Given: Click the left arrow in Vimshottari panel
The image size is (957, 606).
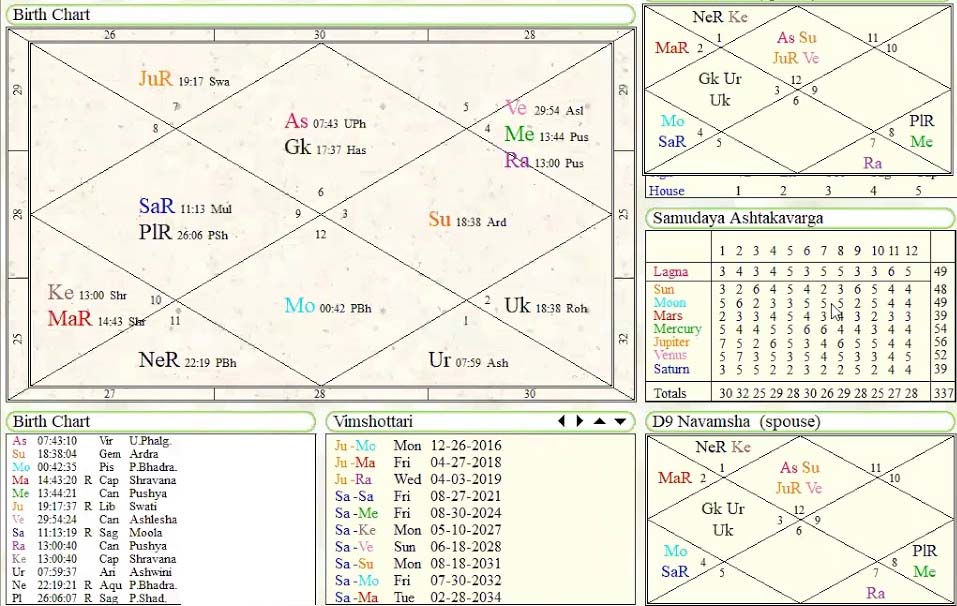Looking at the screenshot, I should point(563,421).
